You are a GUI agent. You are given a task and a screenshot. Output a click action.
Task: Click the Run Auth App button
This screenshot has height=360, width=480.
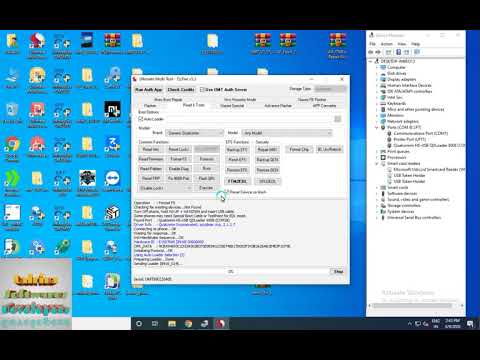click(149, 90)
